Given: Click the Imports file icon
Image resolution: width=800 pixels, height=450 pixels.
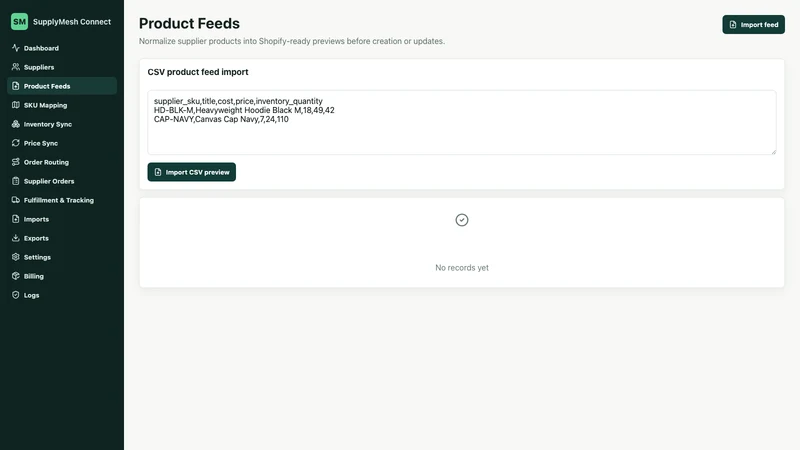Looking at the screenshot, I should click(x=16, y=219).
